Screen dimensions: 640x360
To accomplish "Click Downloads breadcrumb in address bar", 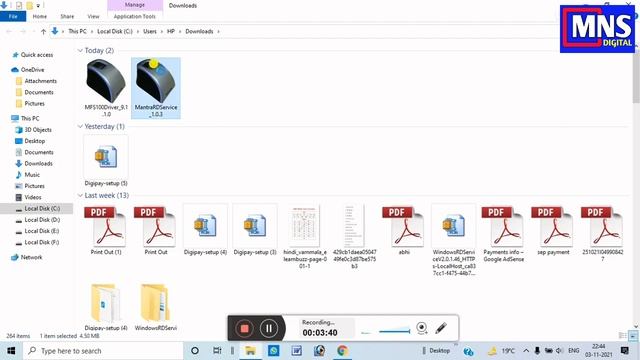I will coord(199,31).
